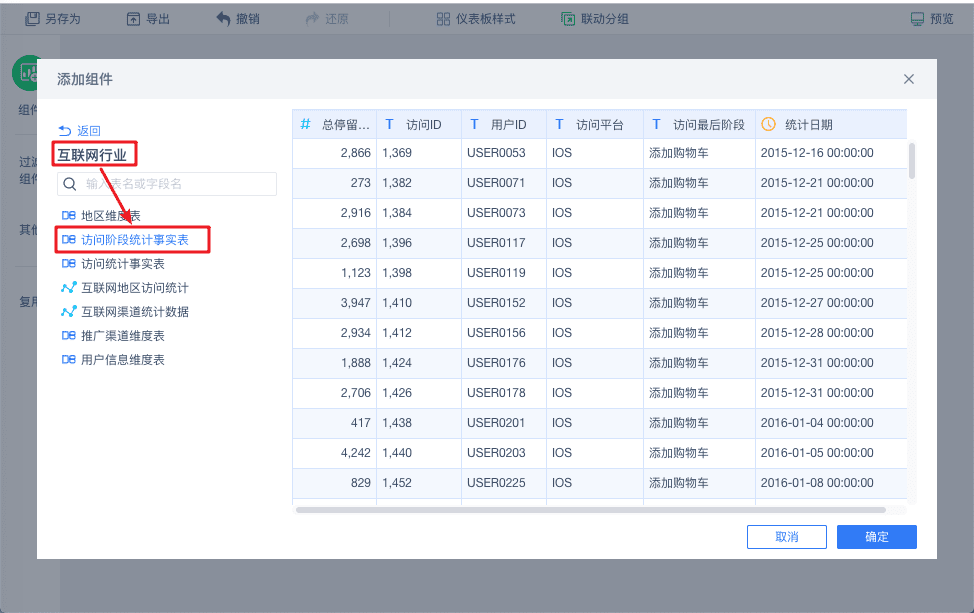Screen dimensions: 974x613
Task: Select the 推广渠道维度表 table
Action: coord(123,336)
